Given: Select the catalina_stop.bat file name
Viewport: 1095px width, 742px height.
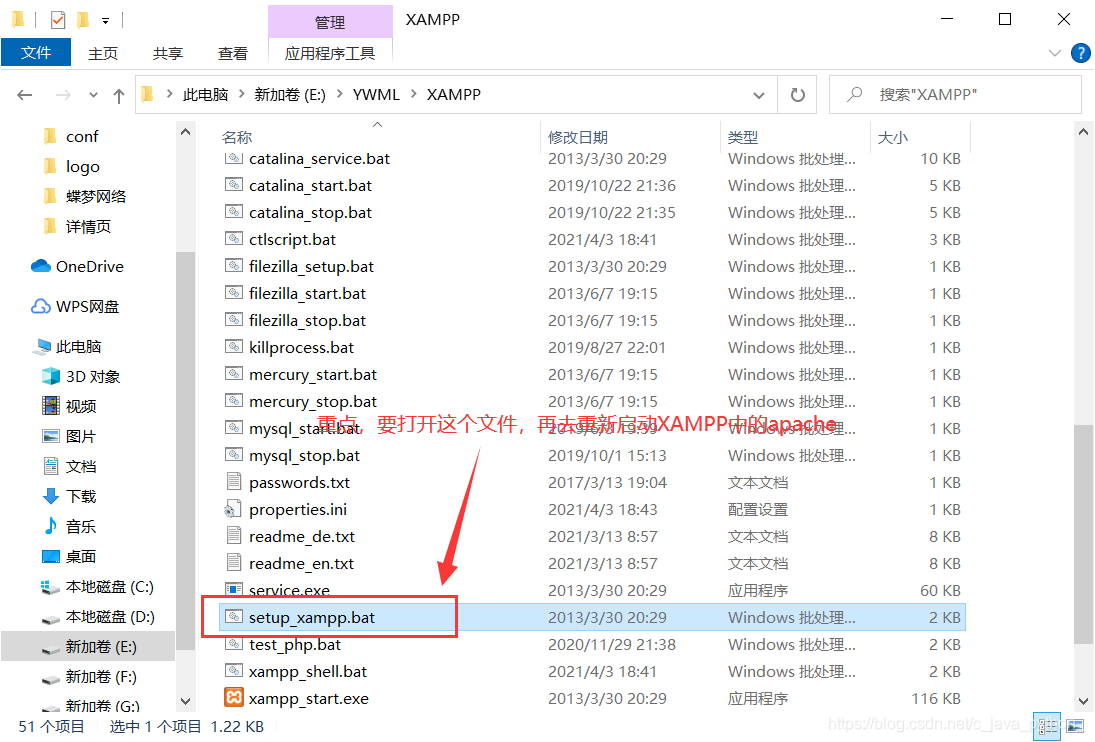Looking at the screenshot, I should [x=310, y=212].
